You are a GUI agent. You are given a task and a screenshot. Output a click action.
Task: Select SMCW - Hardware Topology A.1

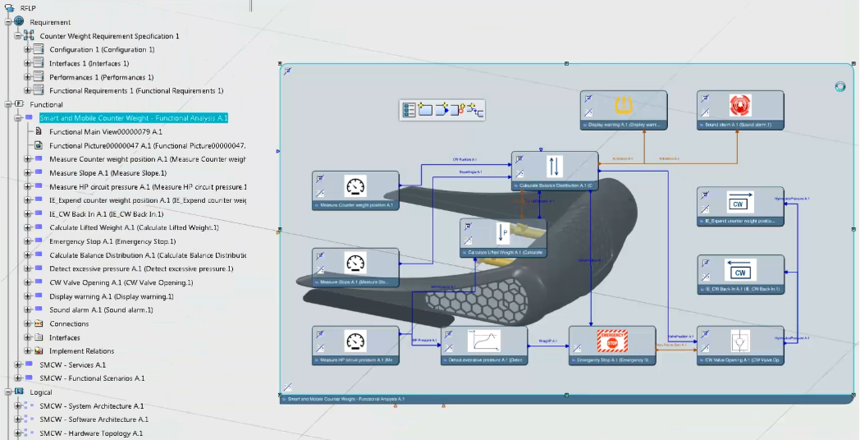click(x=91, y=433)
